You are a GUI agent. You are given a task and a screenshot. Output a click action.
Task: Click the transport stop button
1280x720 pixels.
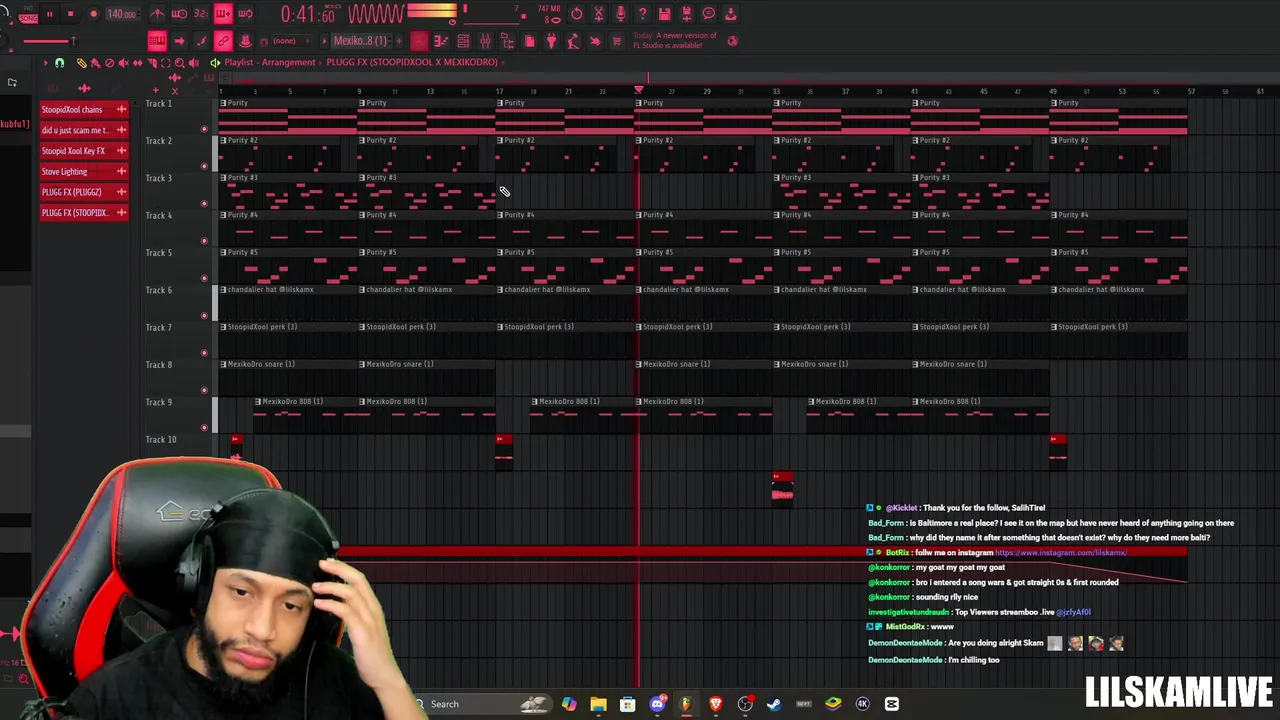[x=70, y=14]
